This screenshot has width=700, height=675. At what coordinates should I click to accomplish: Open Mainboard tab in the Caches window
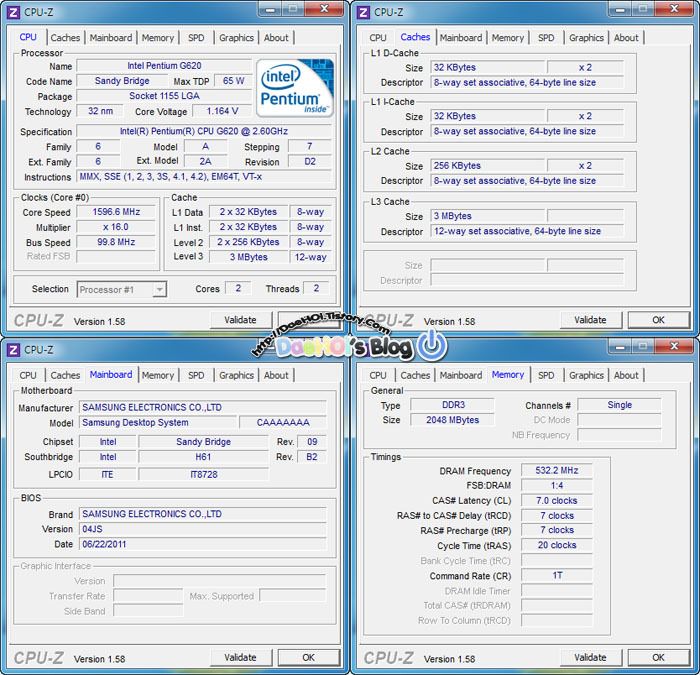point(461,38)
